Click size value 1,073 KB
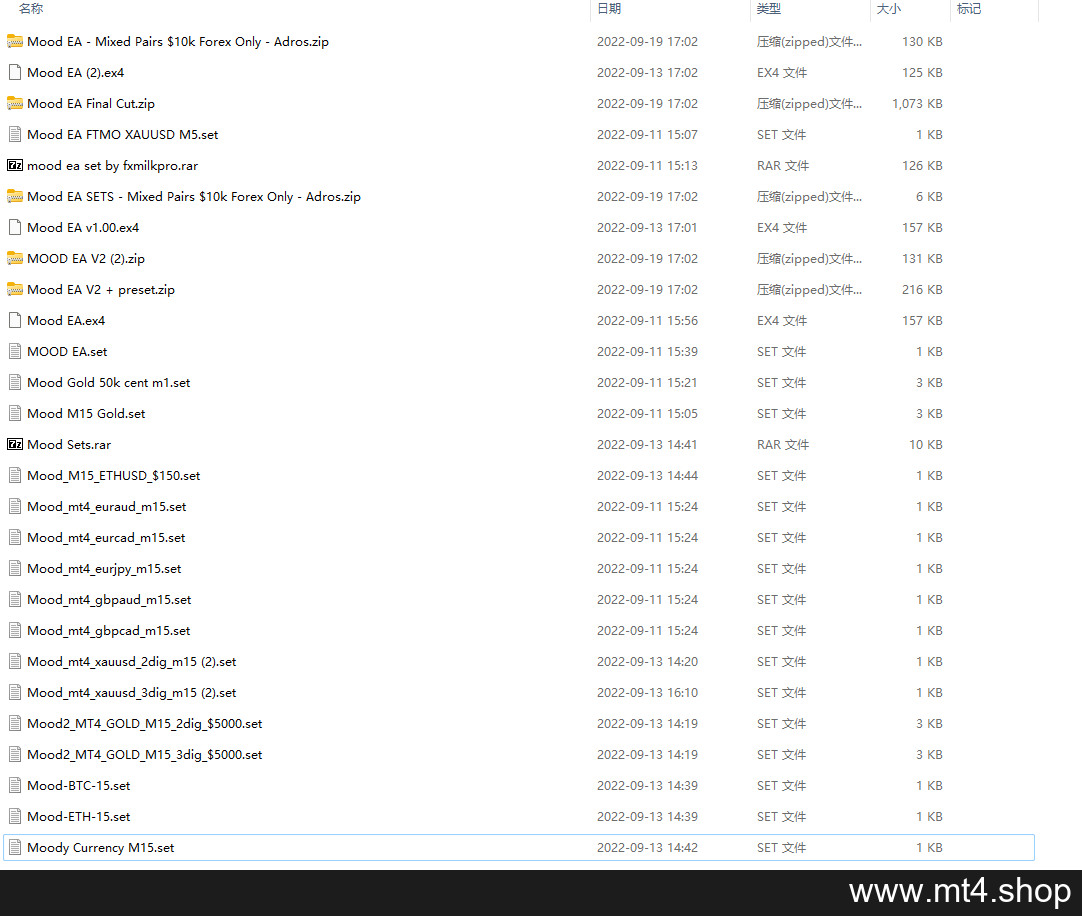This screenshot has height=916, width=1082. pyautogui.click(x=917, y=104)
